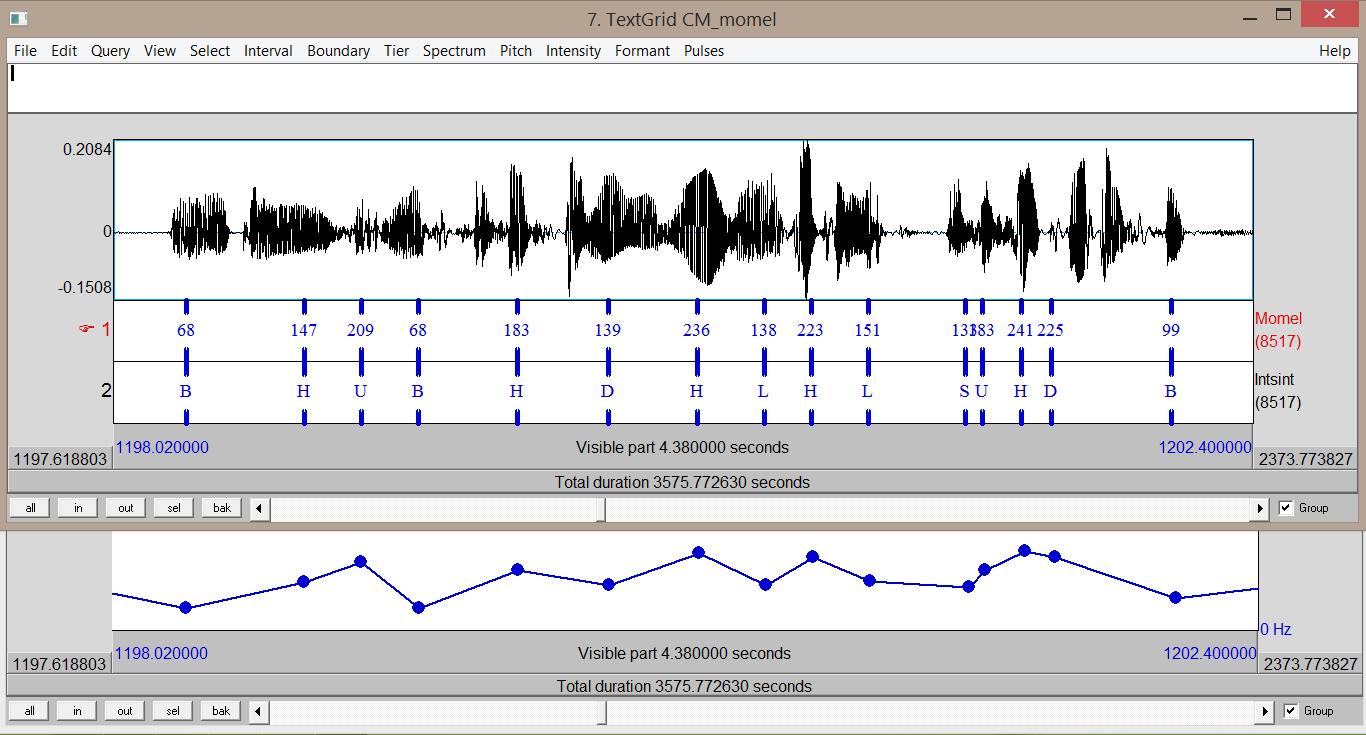Select Momel point labeled 209

click(361, 330)
